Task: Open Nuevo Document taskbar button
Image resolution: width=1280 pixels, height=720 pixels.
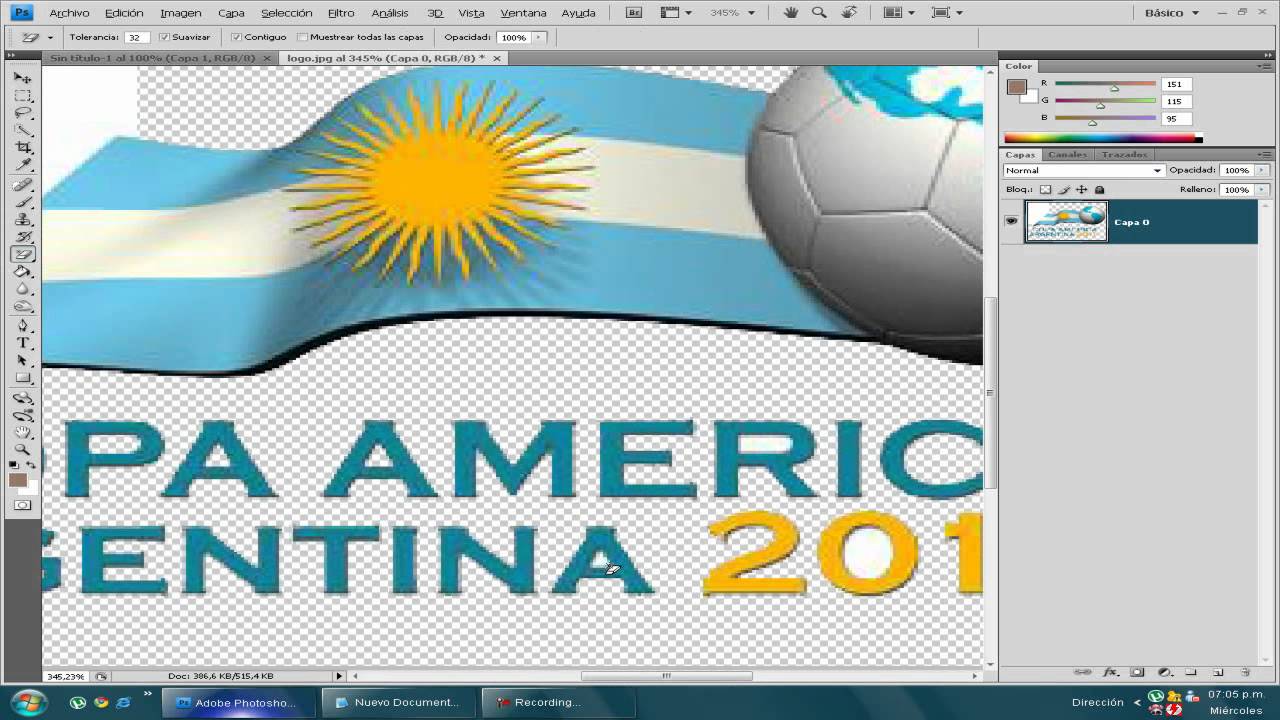Action: 399,702
